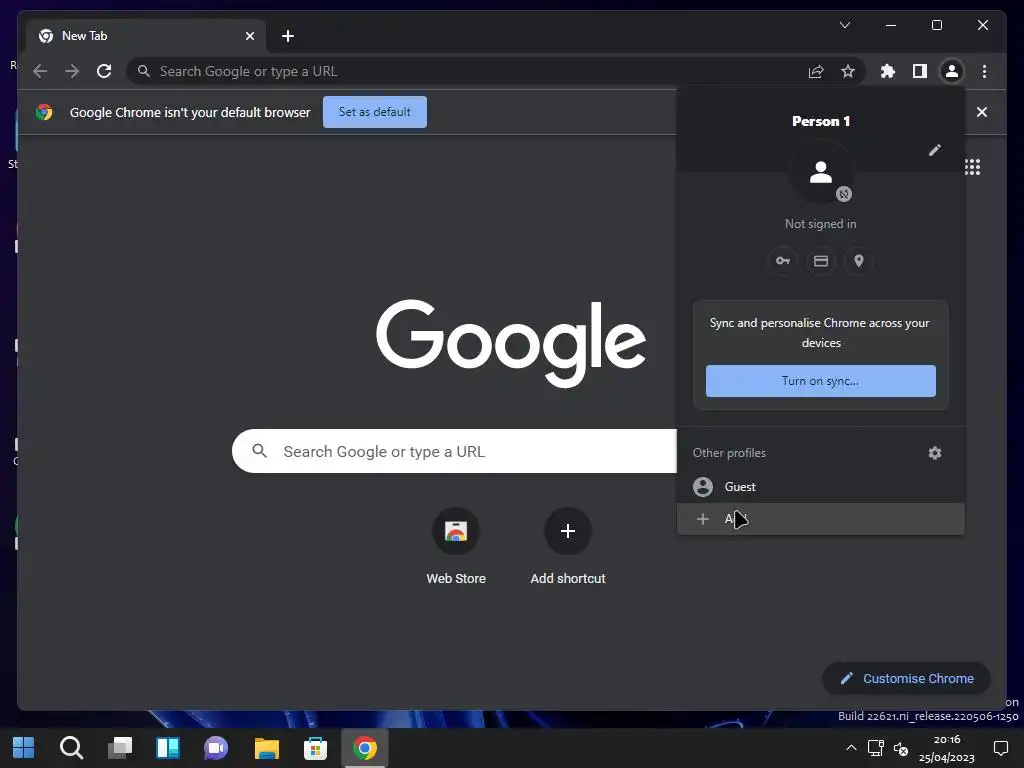Click Chrome icon on the taskbar

[x=364, y=748]
